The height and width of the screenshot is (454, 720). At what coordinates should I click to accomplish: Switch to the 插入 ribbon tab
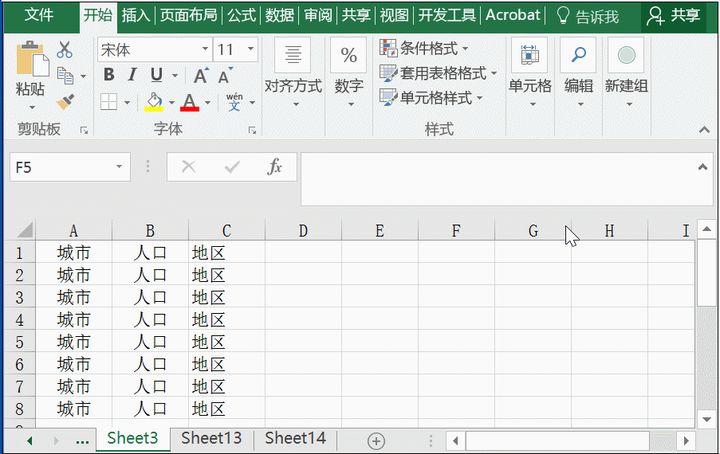click(x=135, y=15)
